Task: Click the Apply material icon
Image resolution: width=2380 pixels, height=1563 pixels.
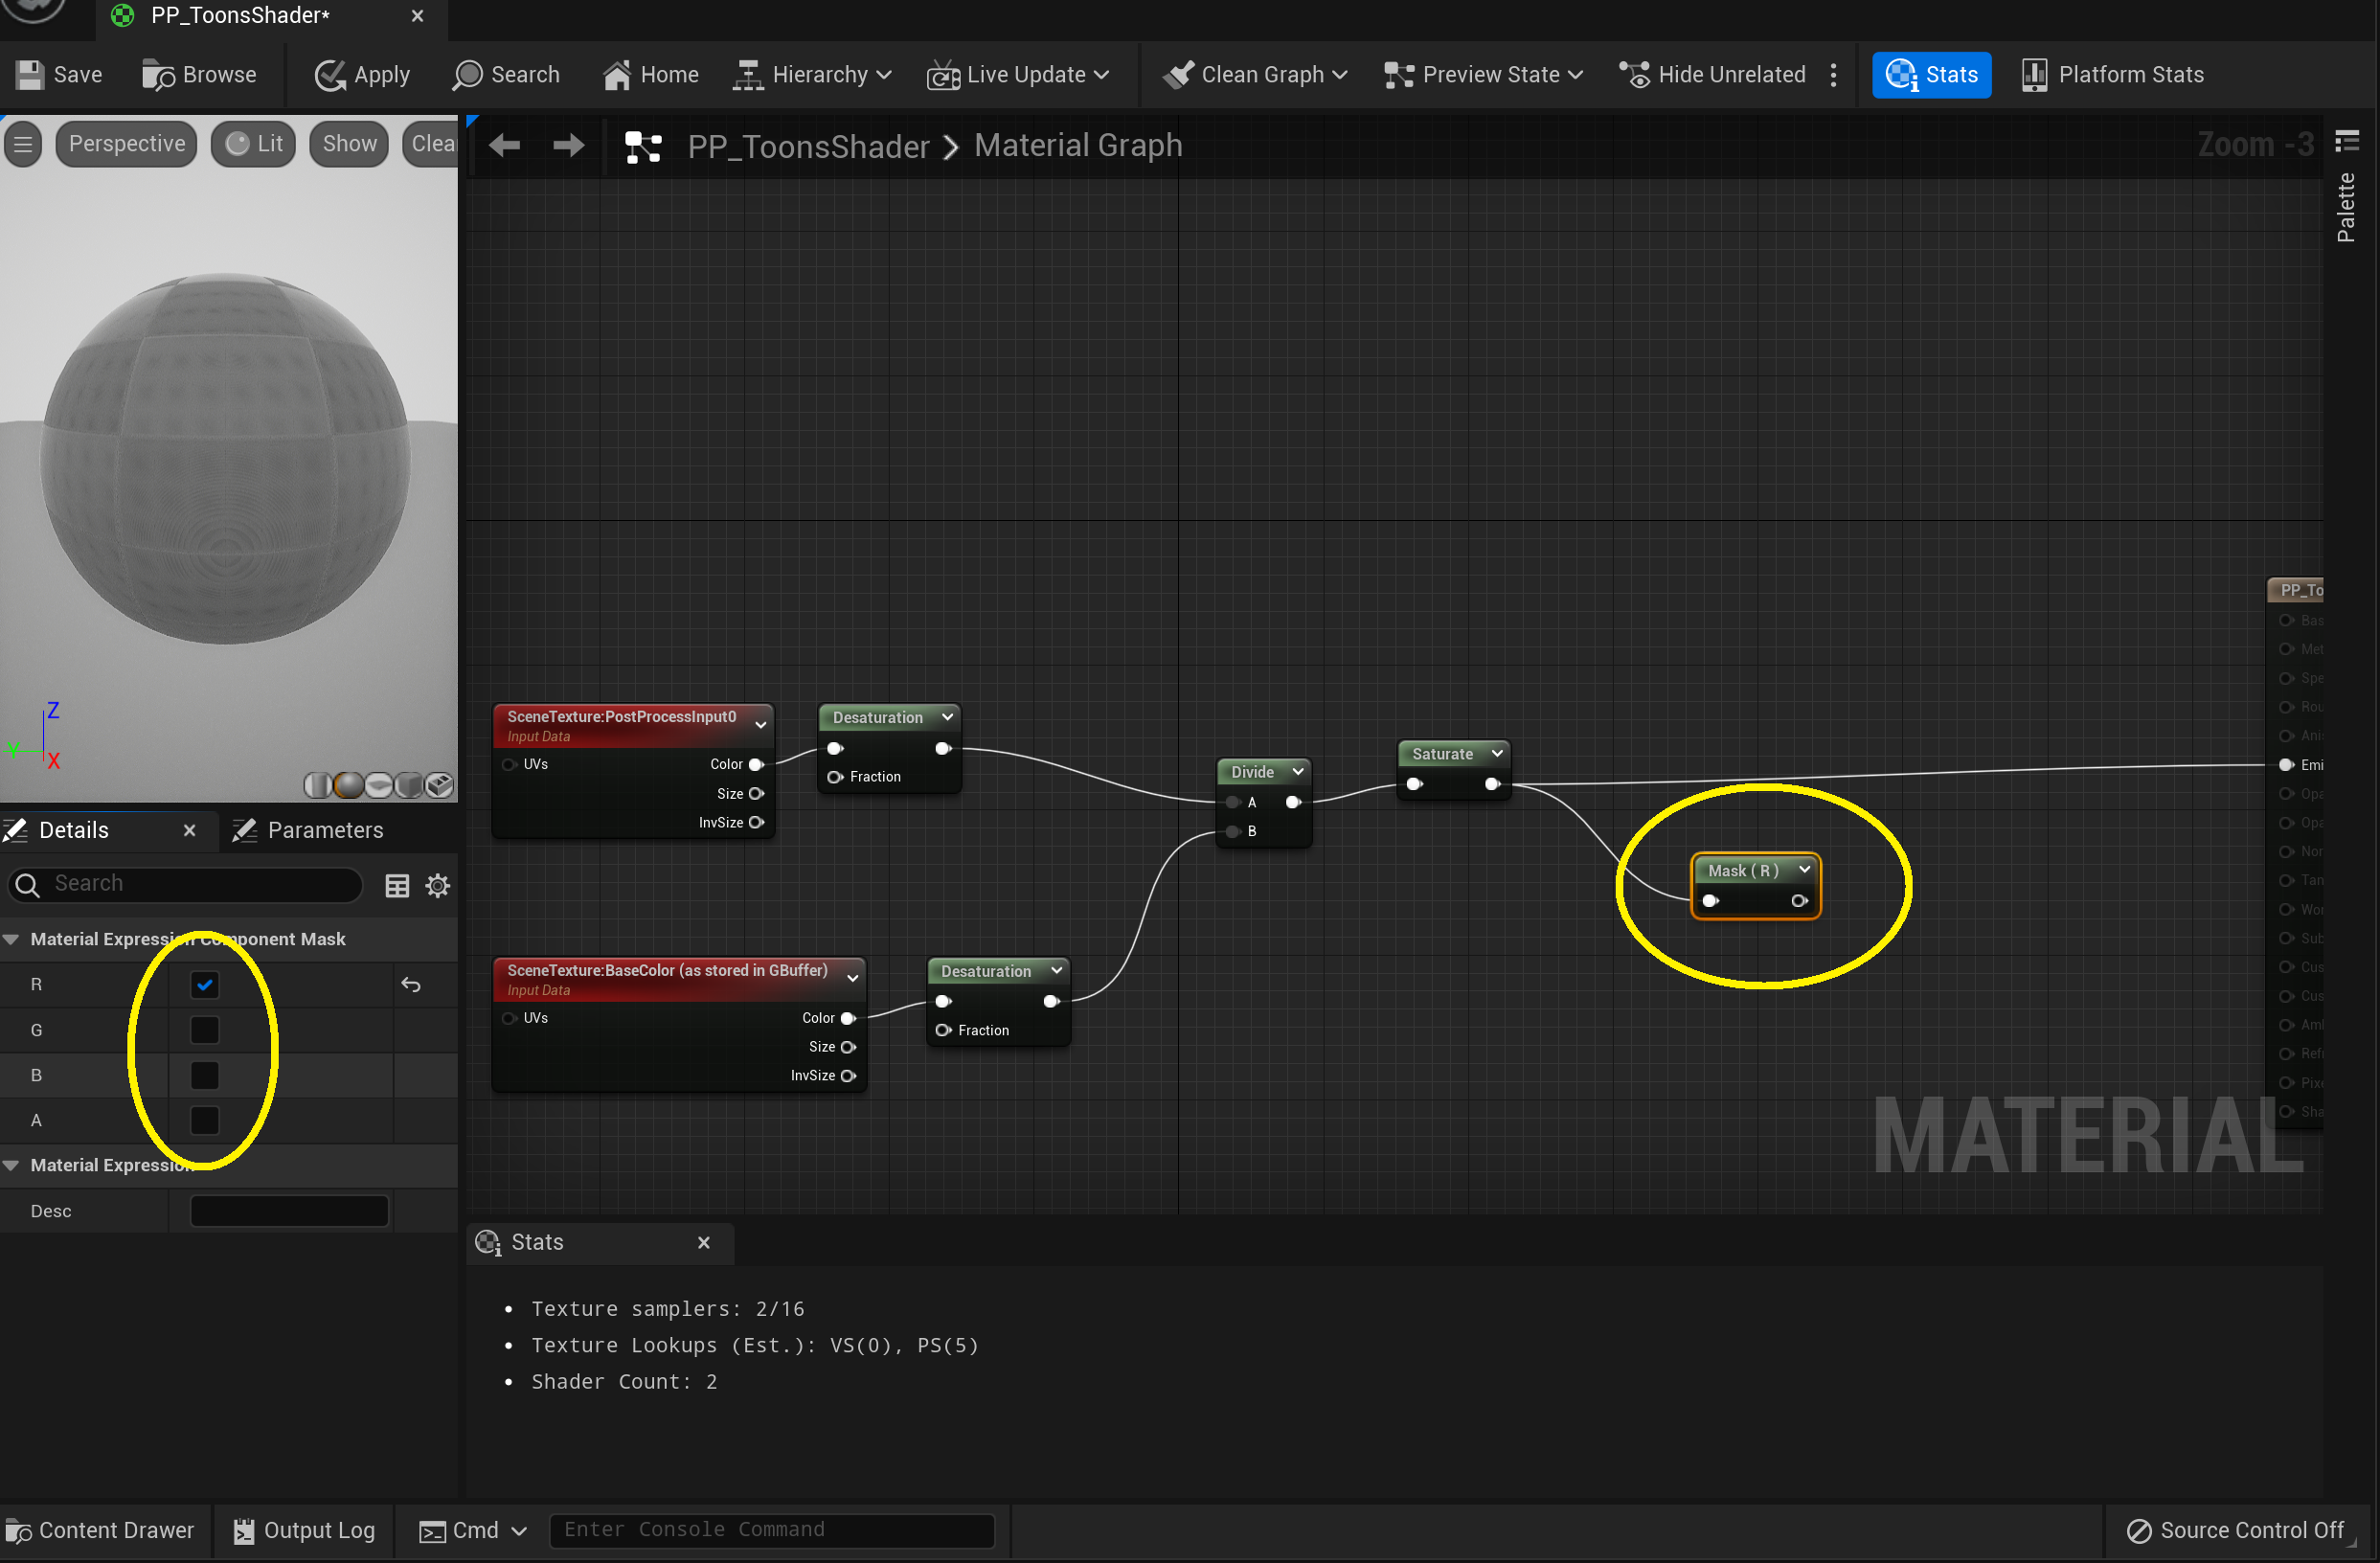Action: click(330, 75)
